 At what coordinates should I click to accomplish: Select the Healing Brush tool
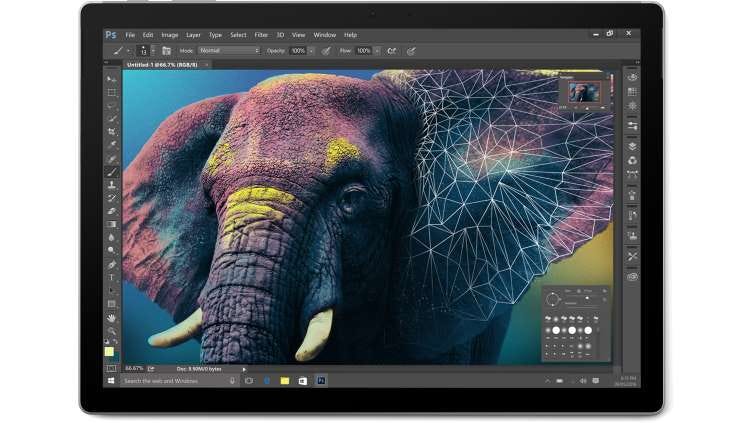(111, 158)
